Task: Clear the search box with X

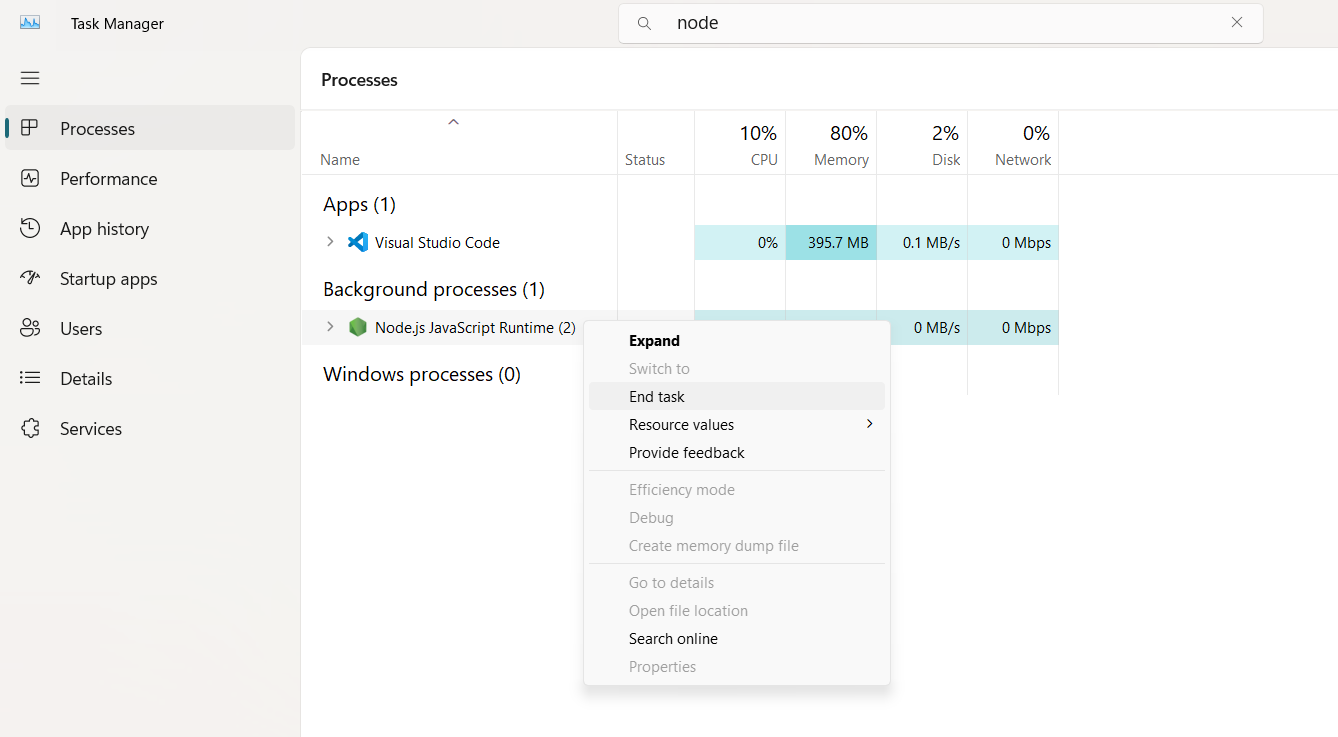Action: tap(1237, 23)
